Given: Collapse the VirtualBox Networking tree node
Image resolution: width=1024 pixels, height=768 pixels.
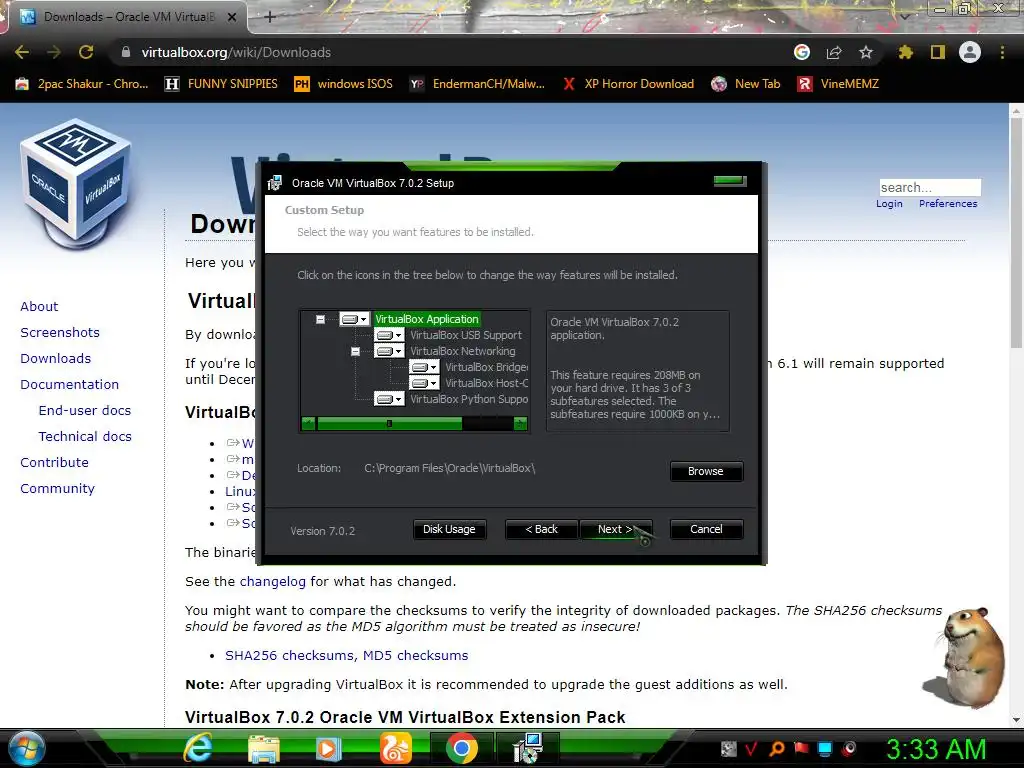Looking at the screenshot, I should point(355,351).
